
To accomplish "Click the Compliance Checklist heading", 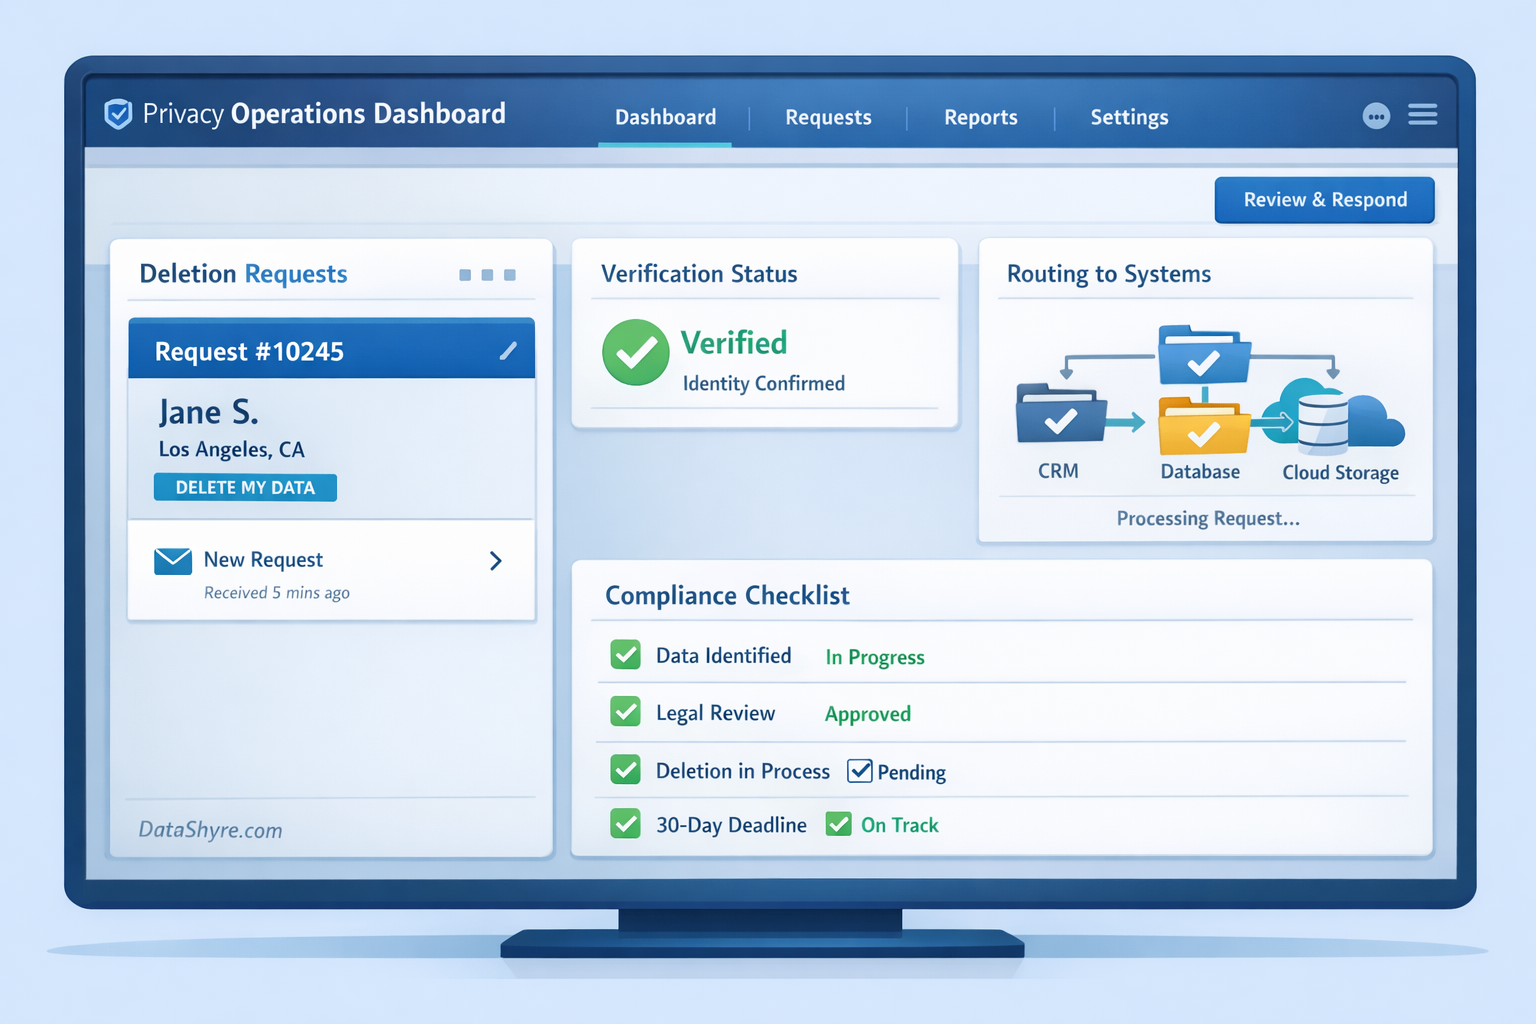I will [x=727, y=596].
